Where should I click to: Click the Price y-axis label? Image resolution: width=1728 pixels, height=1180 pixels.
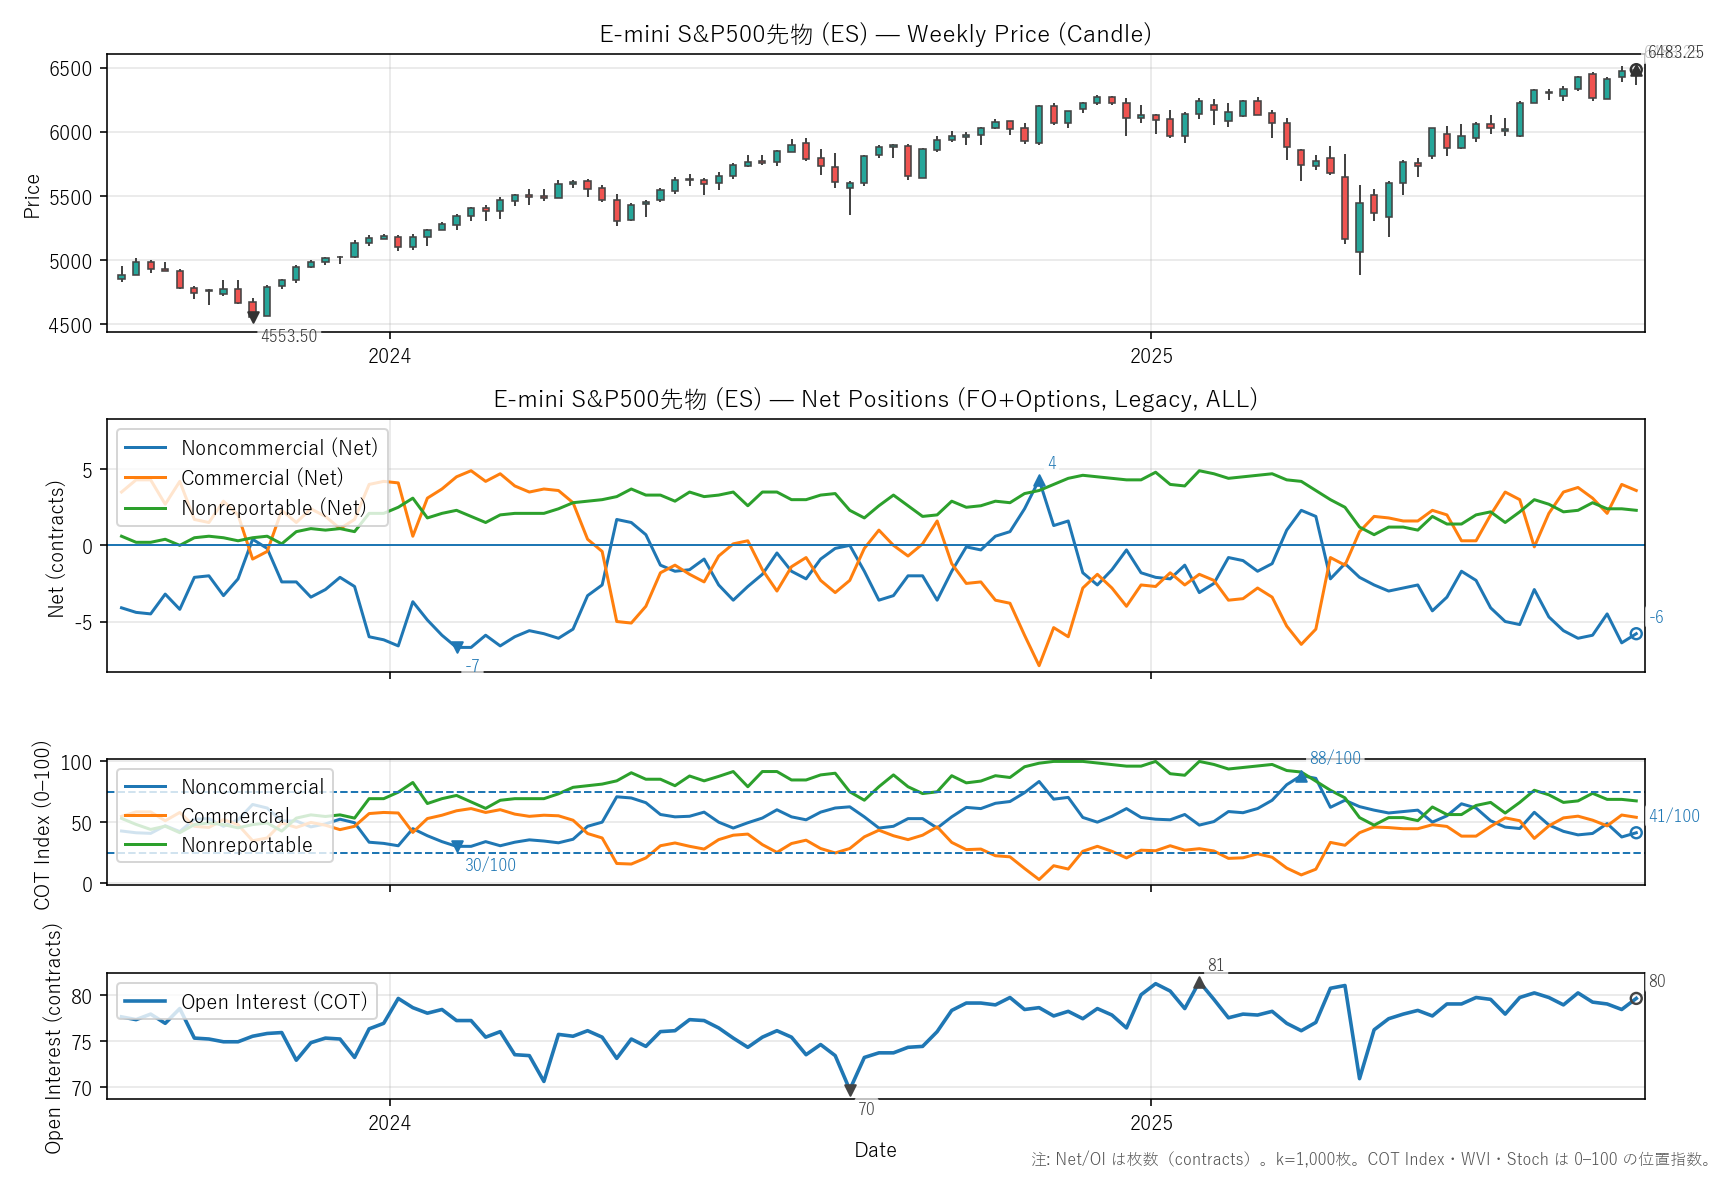[32, 196]
